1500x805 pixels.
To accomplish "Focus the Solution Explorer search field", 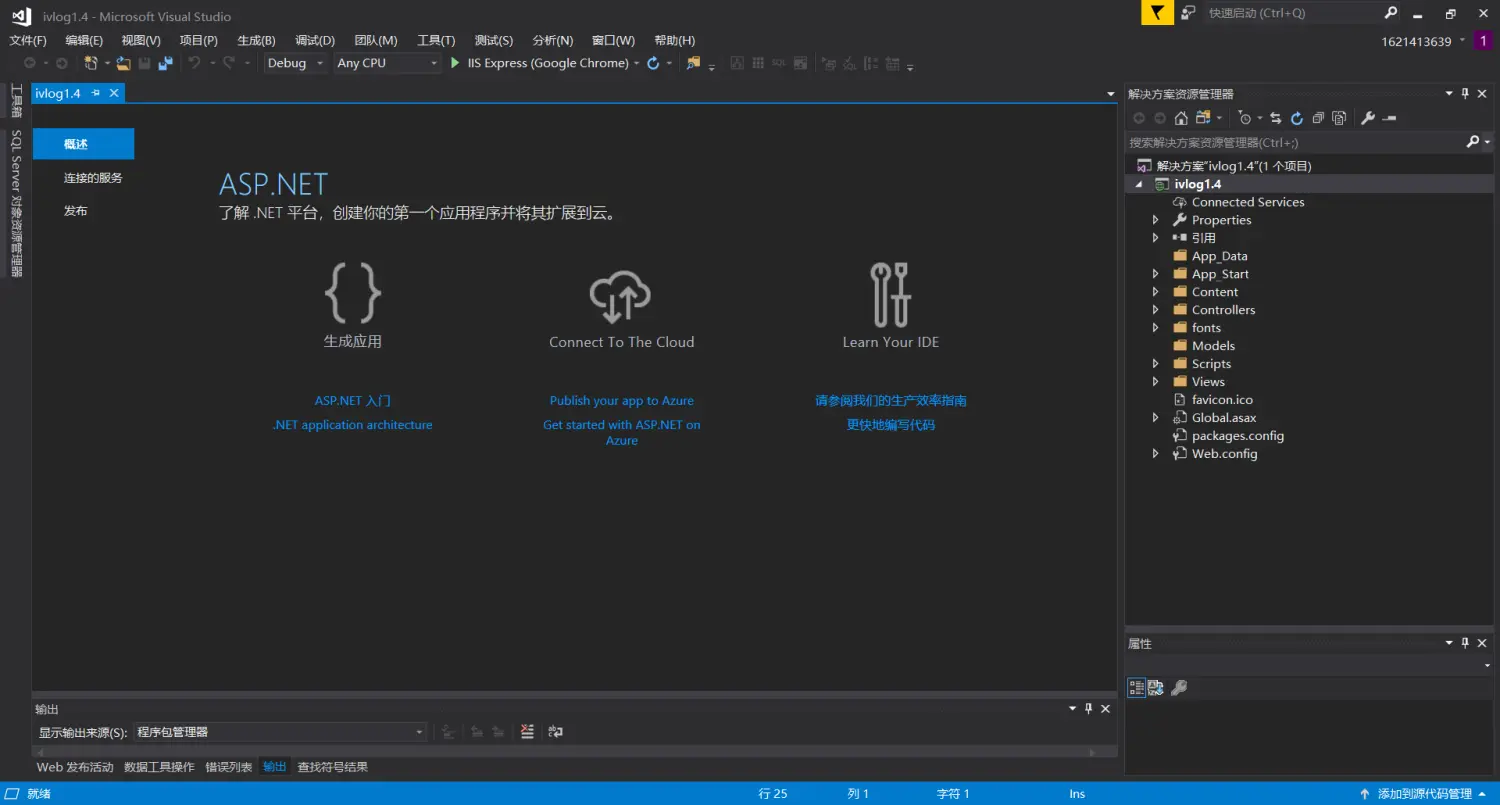I will (1295, 143).
